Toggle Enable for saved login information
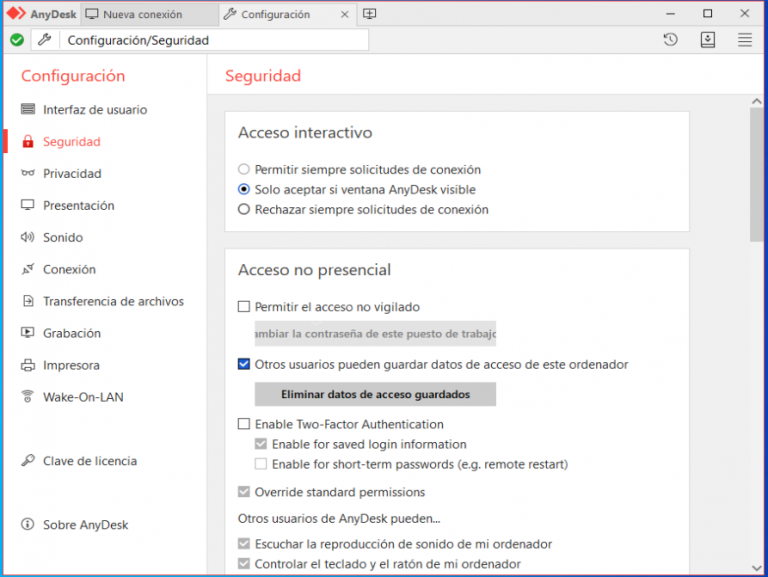The height and width of the screenshot is (577, 768). pyautogui.click(x=261, y=444)
